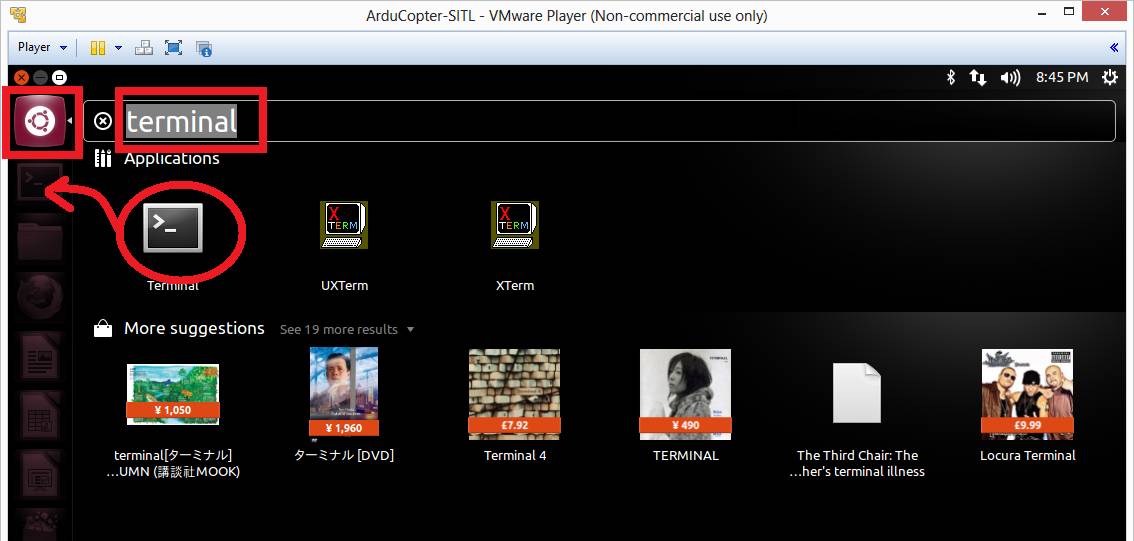
Task: Toggle VMware full screen mode
Action: (173, 47)
